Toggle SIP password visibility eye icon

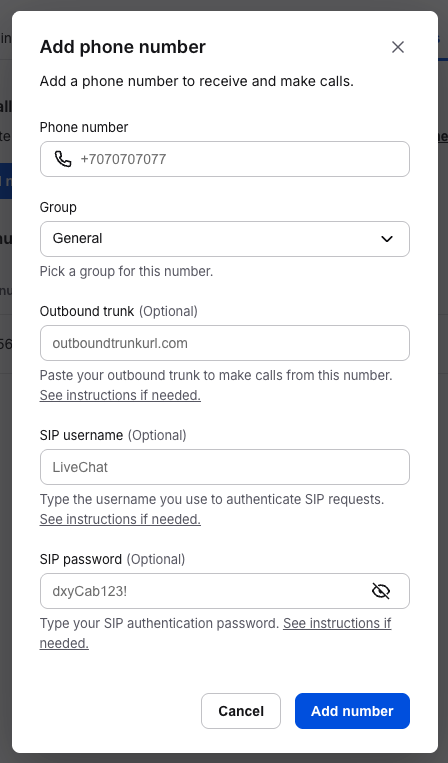(381, 591)
